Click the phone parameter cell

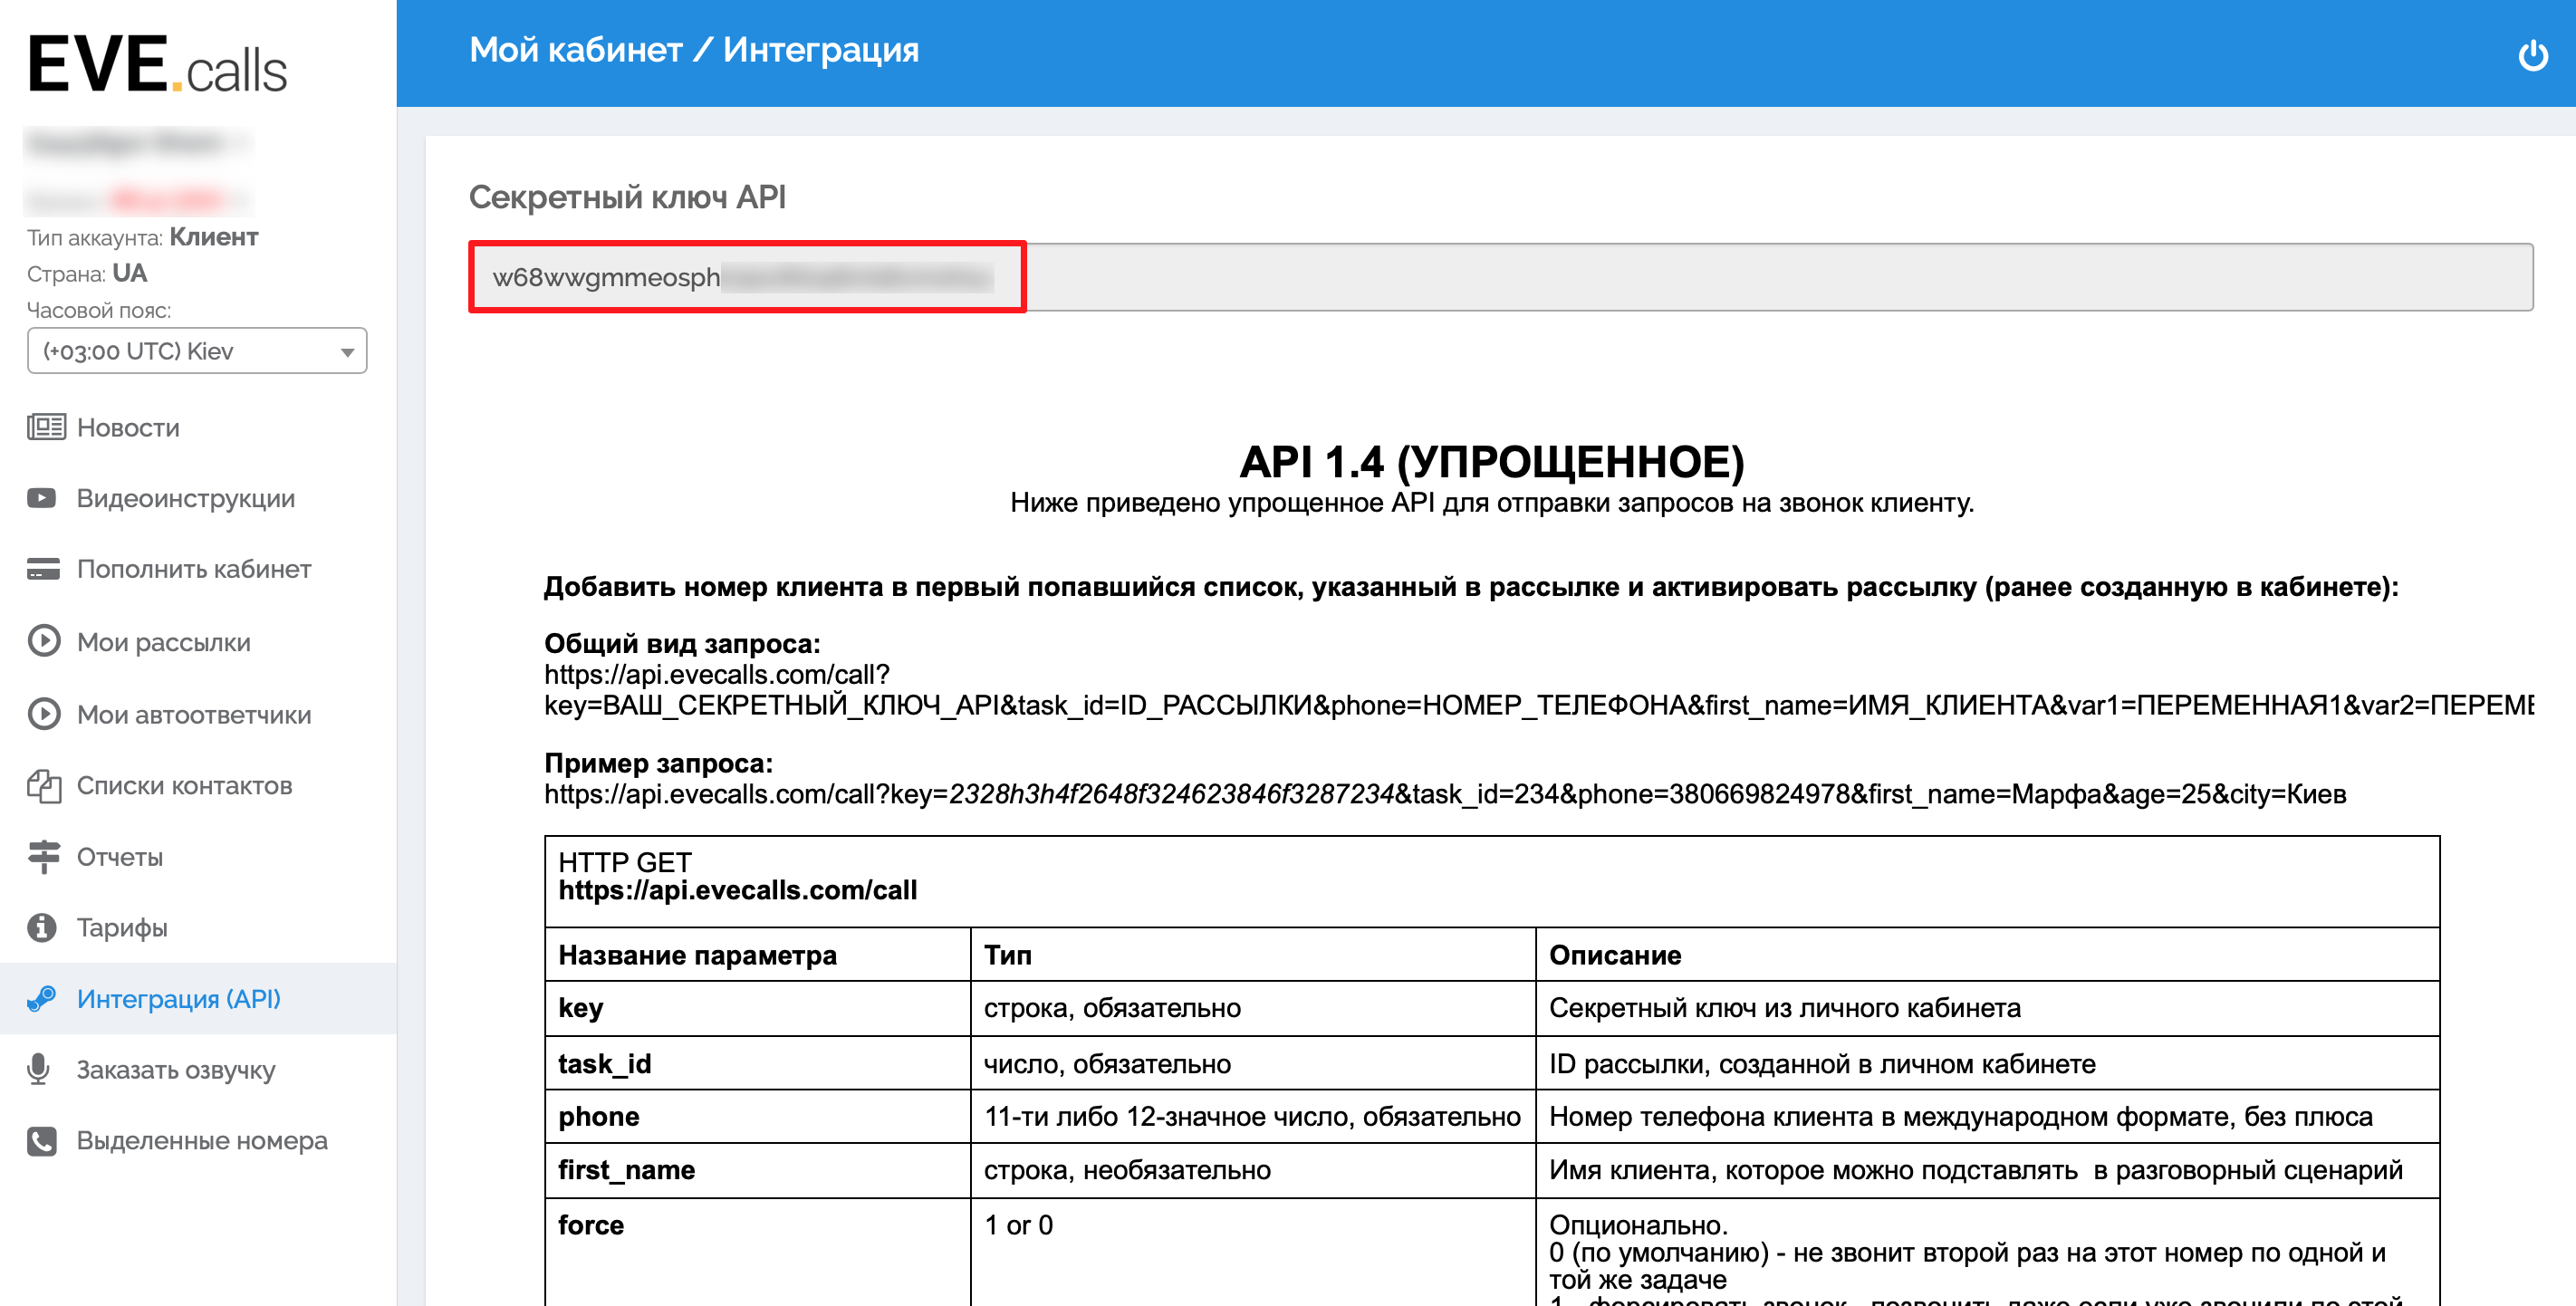[x=758, y=1116]
